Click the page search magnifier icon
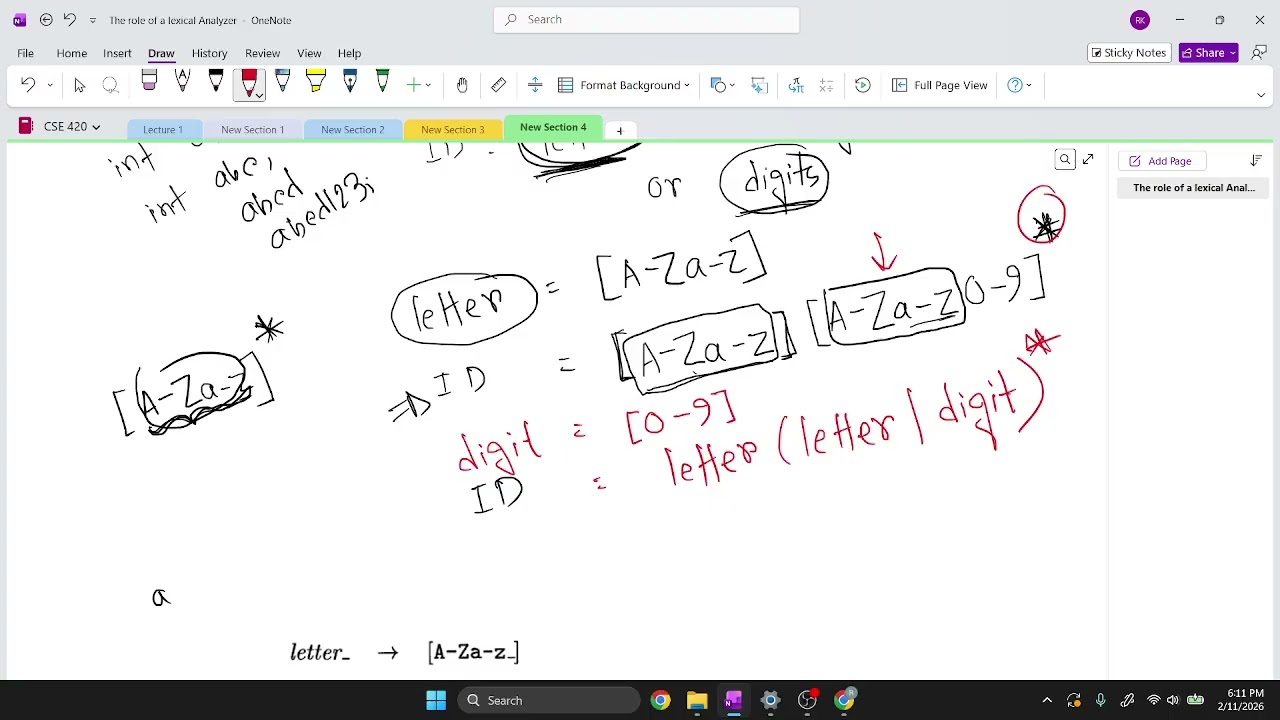The width and height of the screenshot is (1280, 720). tap(1065, 160)
